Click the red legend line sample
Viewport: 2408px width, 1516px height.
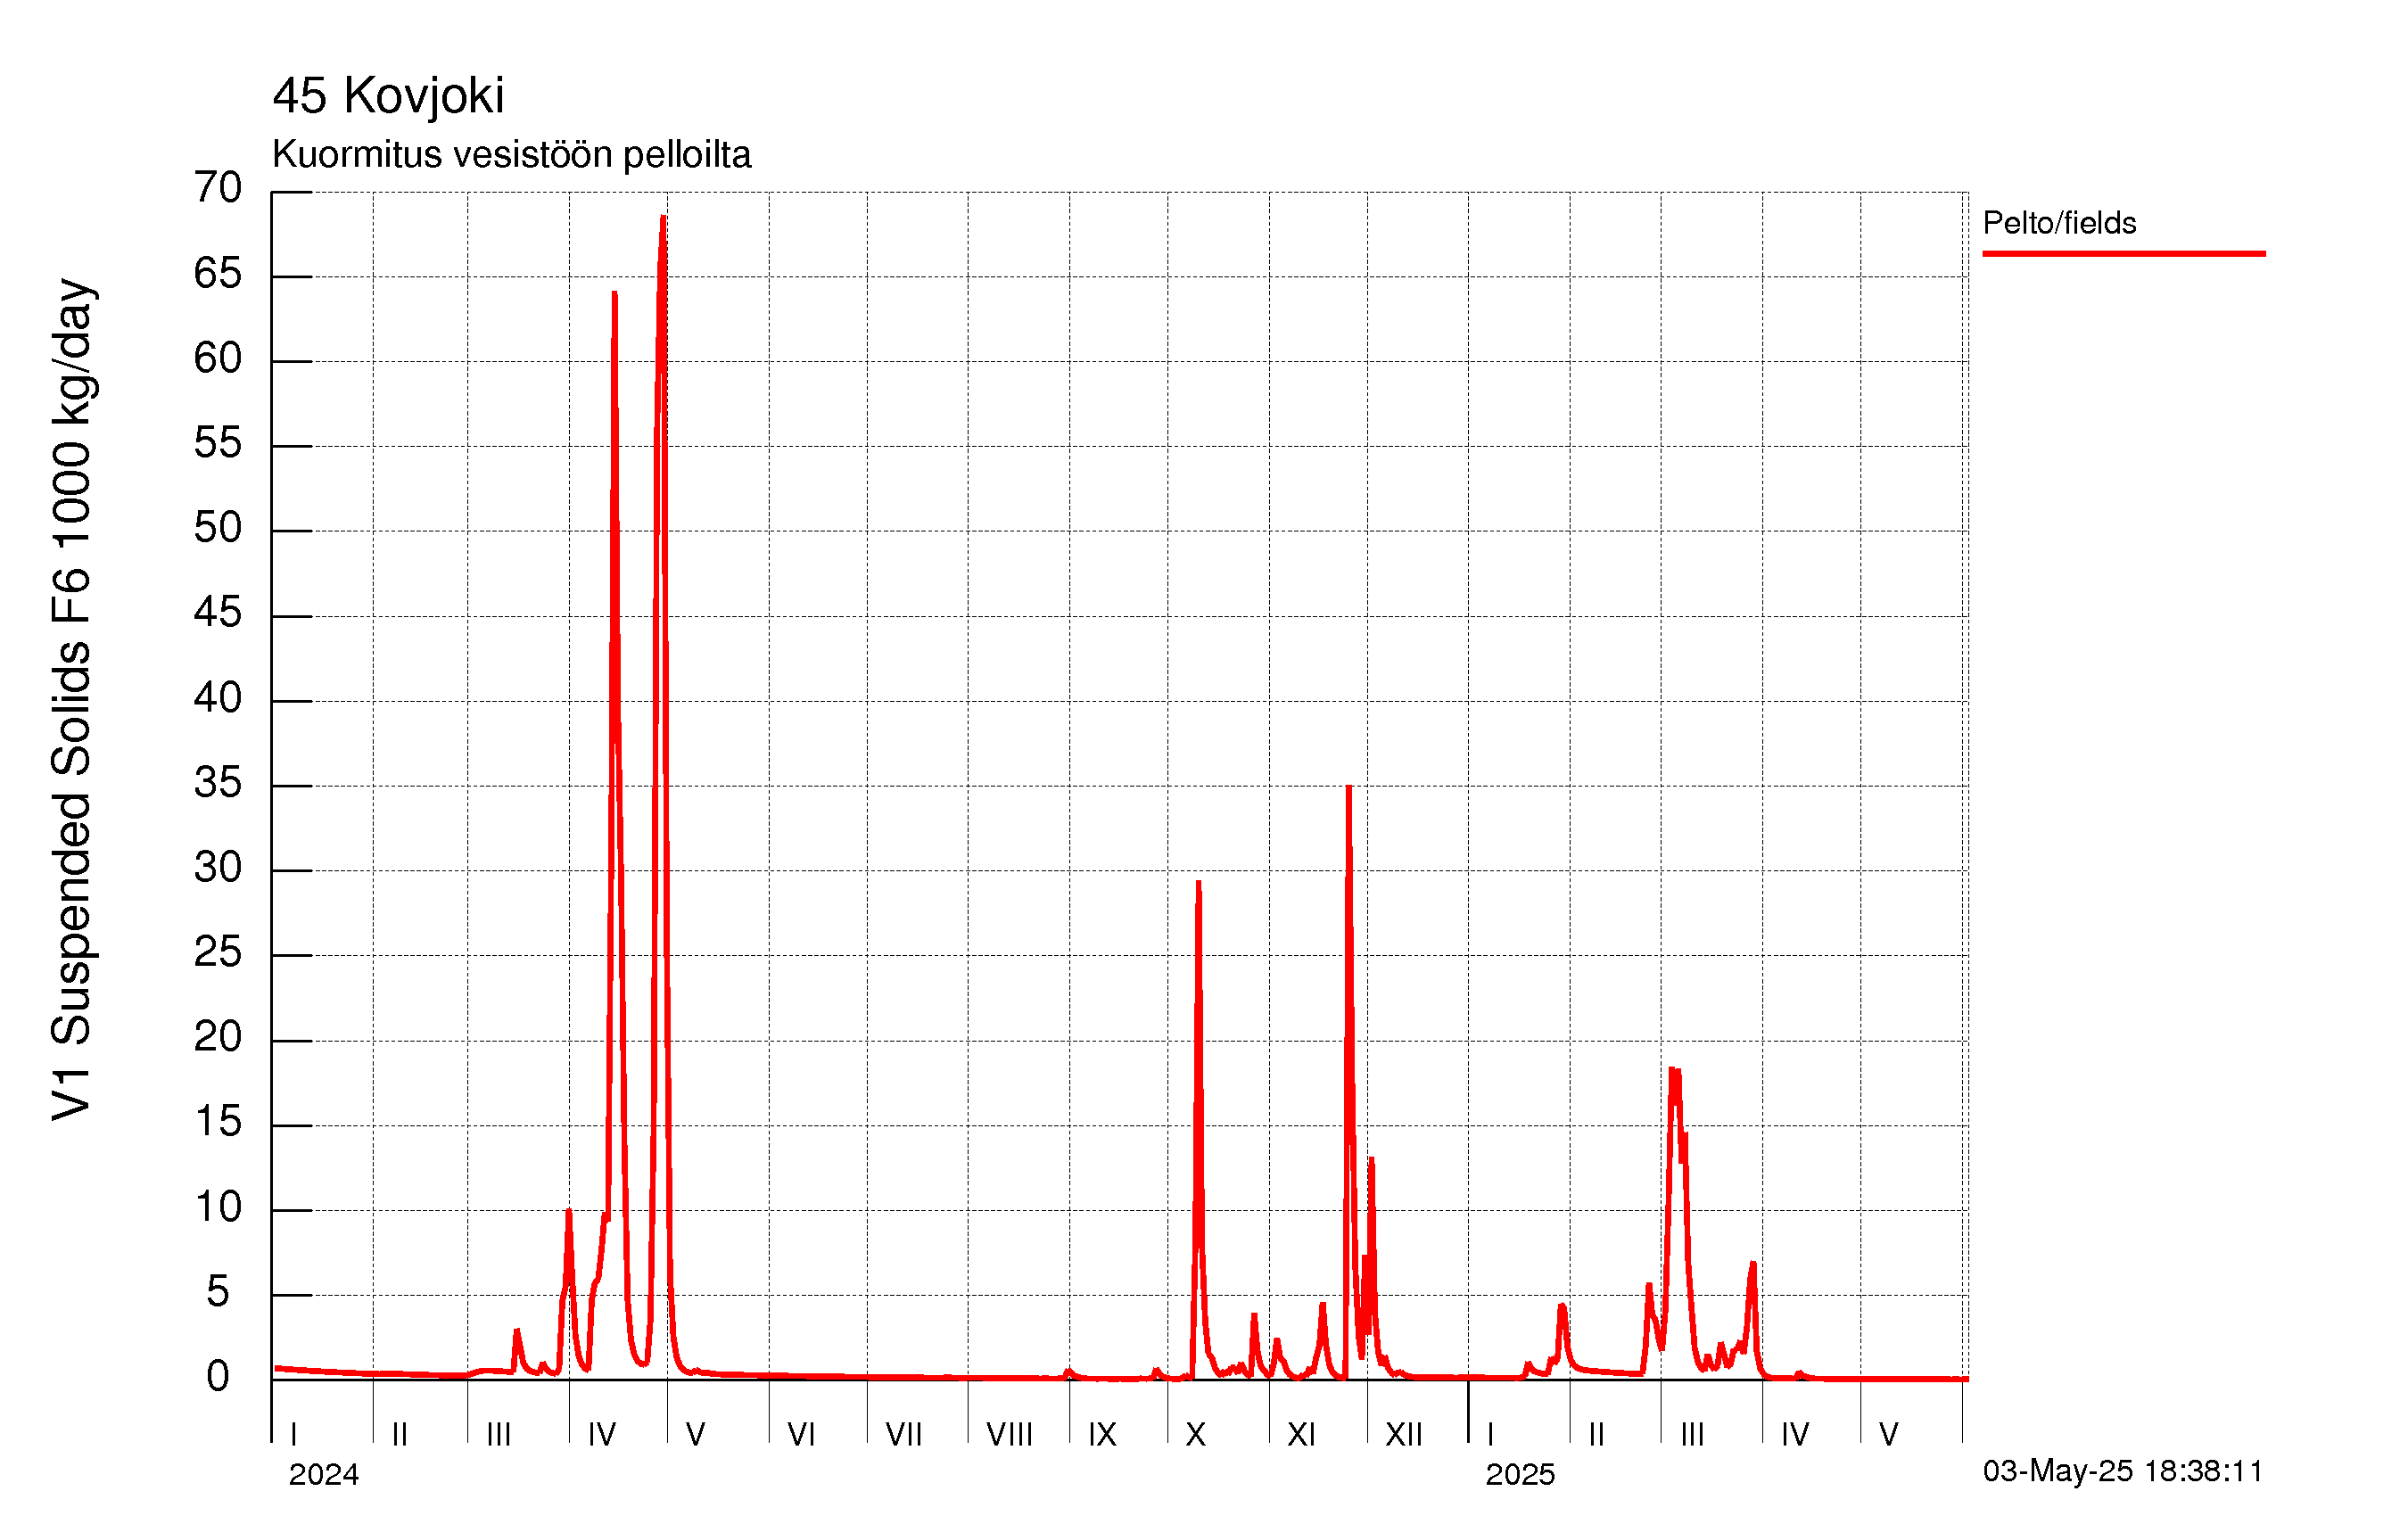(2123, 254)
